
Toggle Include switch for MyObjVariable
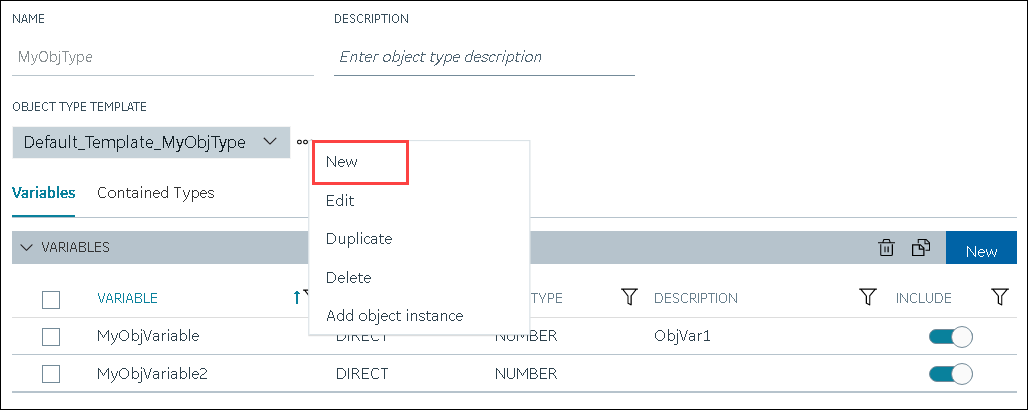click(x=951, y=337)
